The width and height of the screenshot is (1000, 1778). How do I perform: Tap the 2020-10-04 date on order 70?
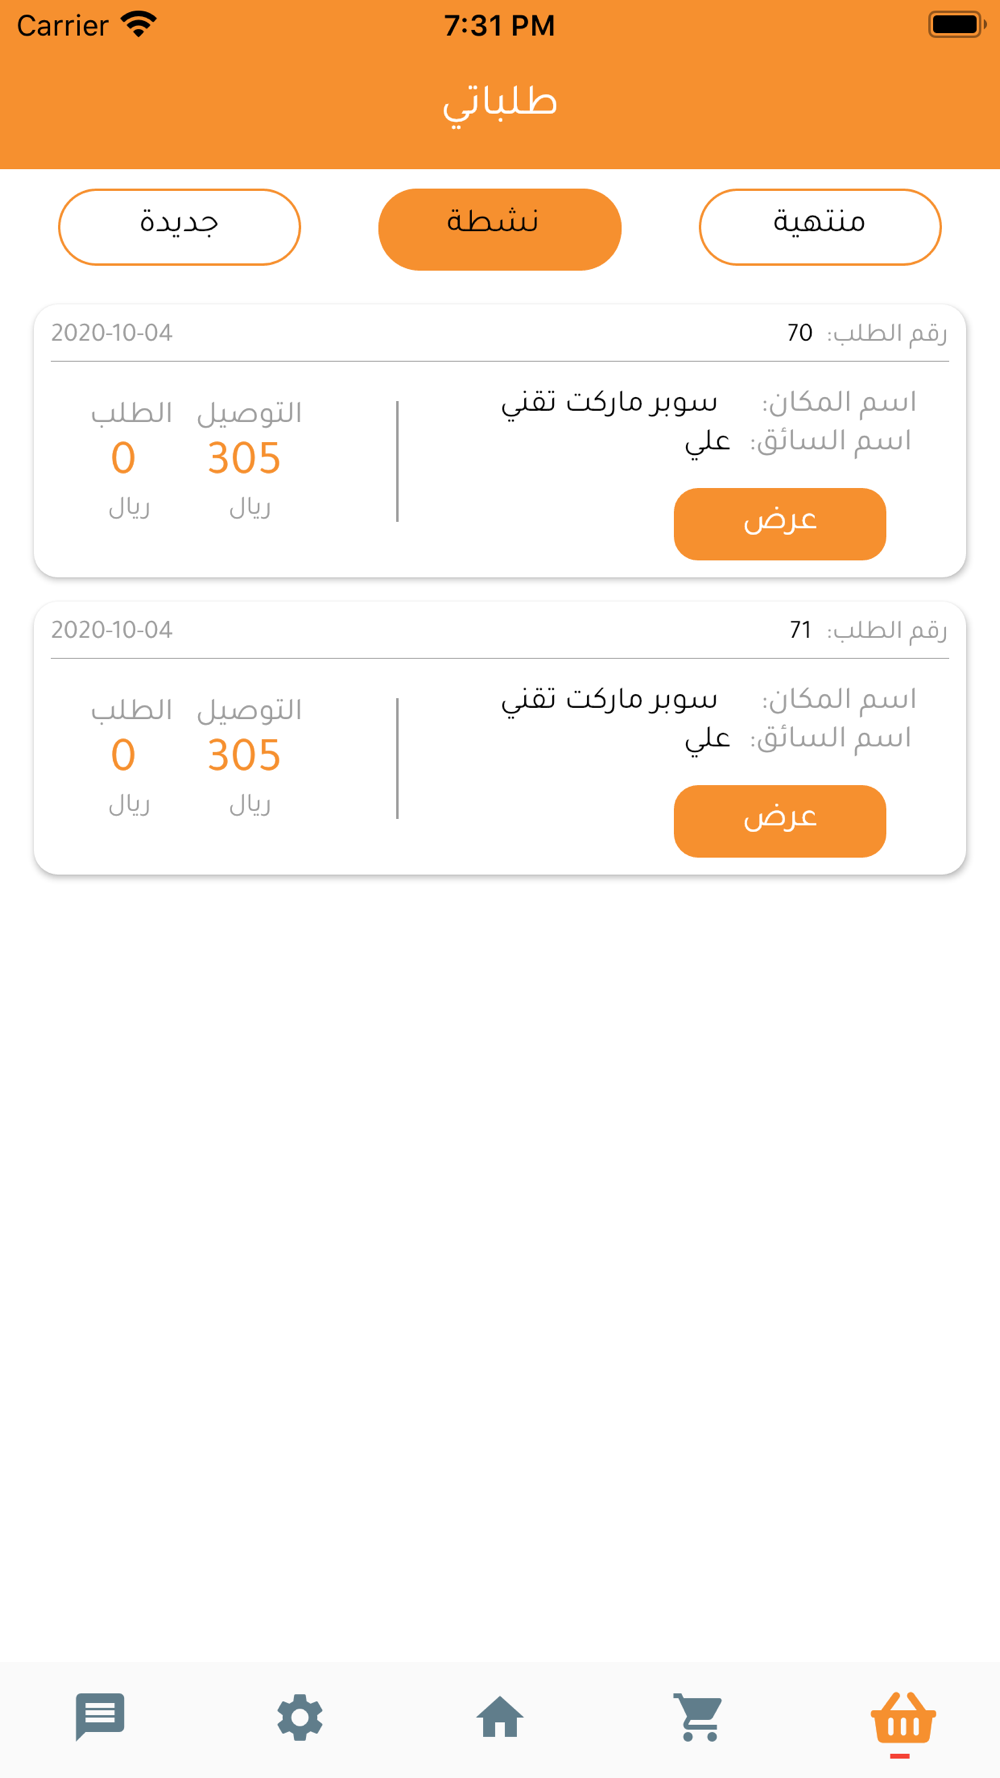(112, 333)
